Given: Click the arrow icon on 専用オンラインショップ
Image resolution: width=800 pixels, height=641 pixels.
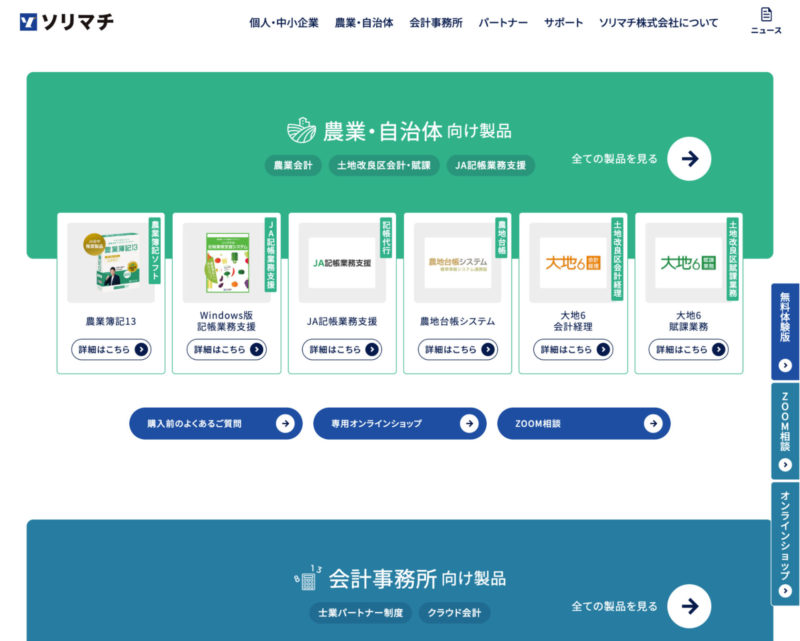Looking at the screenshot, I should pos(469,423).
